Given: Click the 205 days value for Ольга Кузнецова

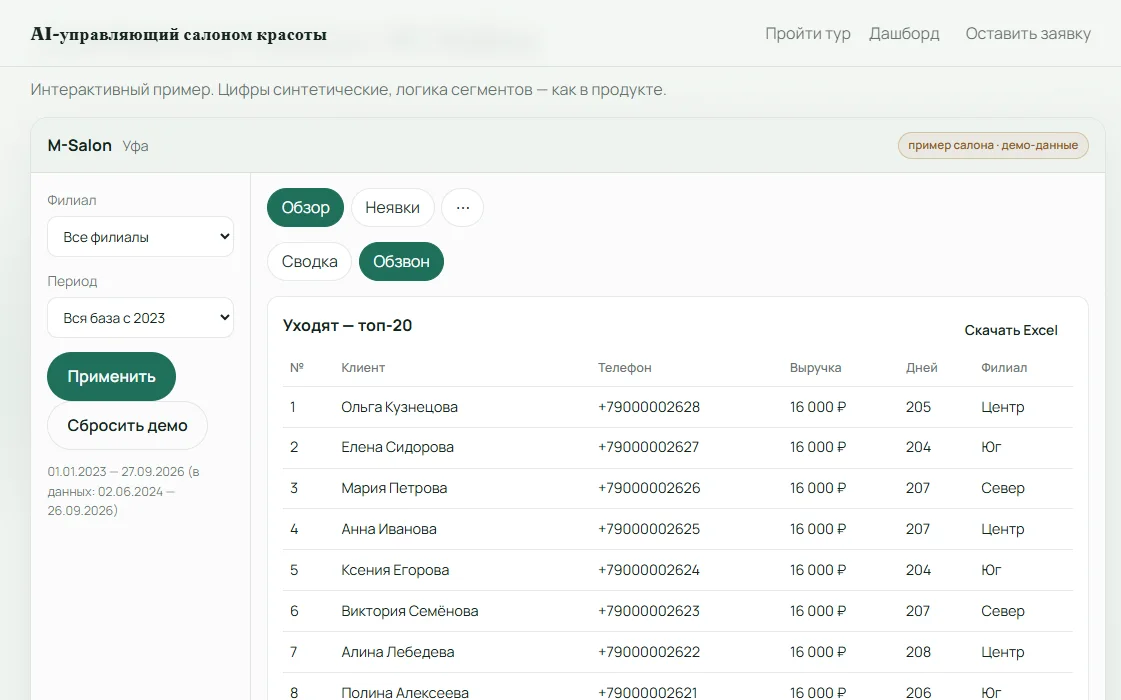Looking at the screenshot, I should 918,407.
